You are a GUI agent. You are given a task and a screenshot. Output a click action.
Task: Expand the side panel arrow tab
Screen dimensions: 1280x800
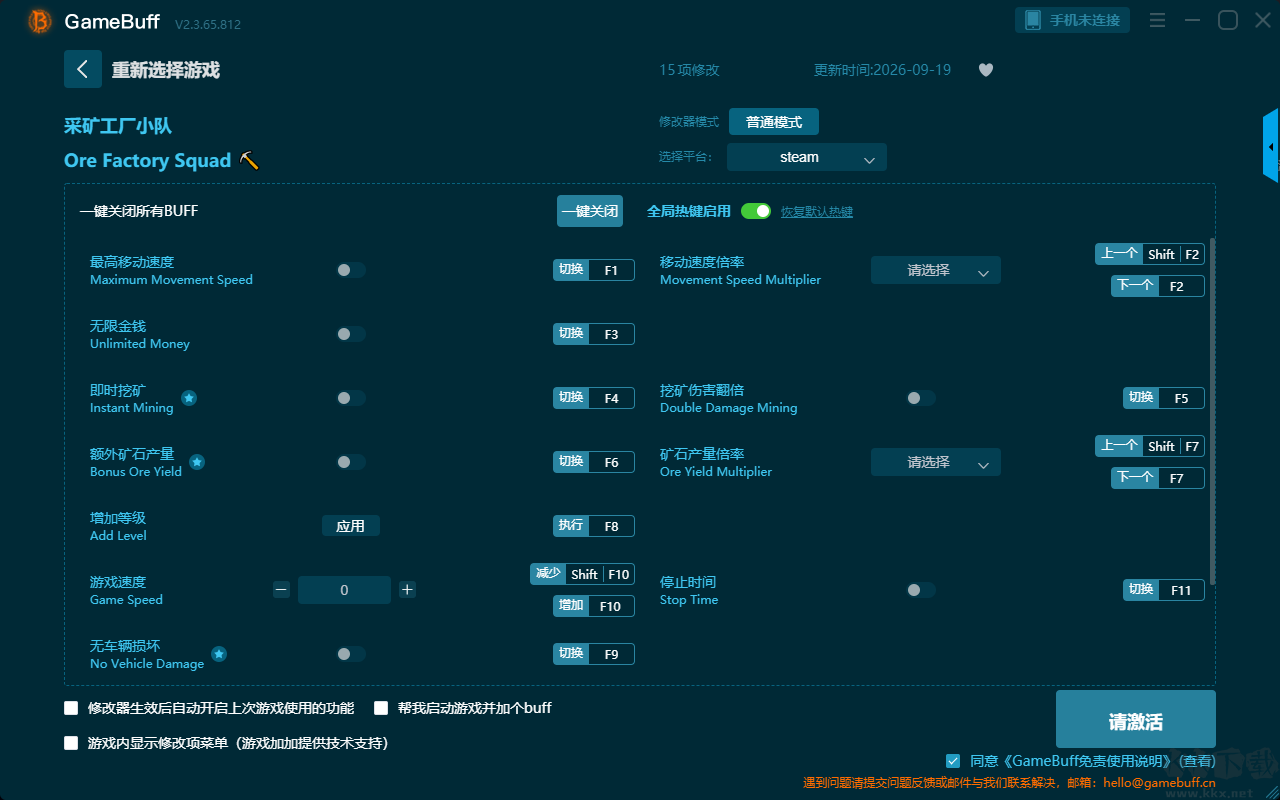[x=1271, y=146]
